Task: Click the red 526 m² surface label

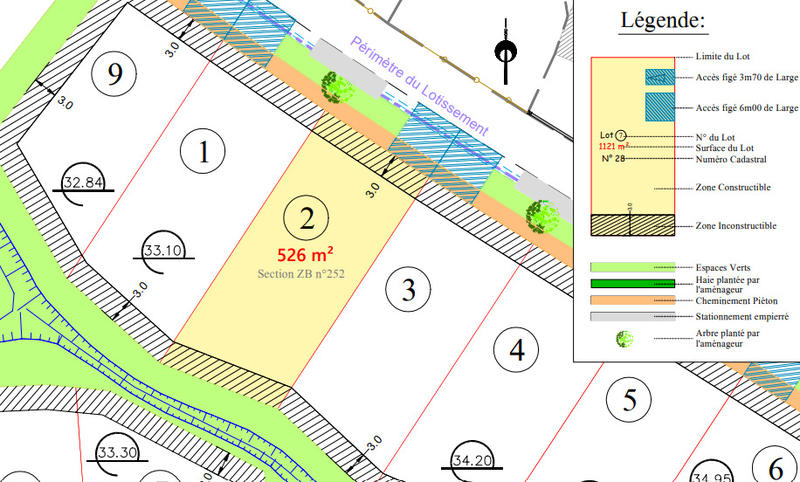Action: click(x=306, y=254)
